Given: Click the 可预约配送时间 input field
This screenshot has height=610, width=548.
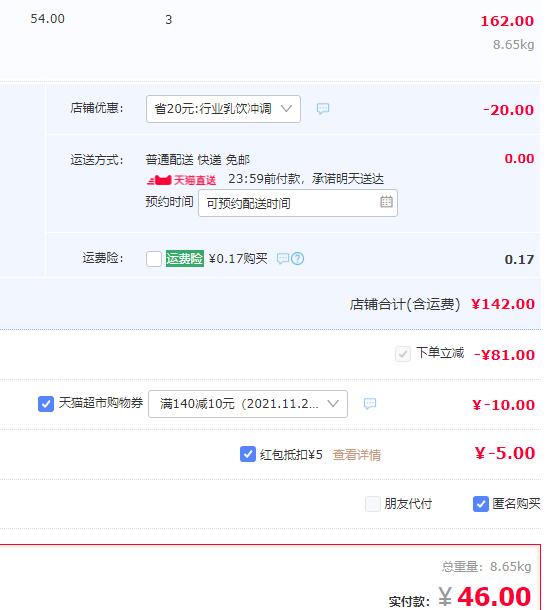Looking at the screenshot, I should pyautogui.click(x=298, y=203).
